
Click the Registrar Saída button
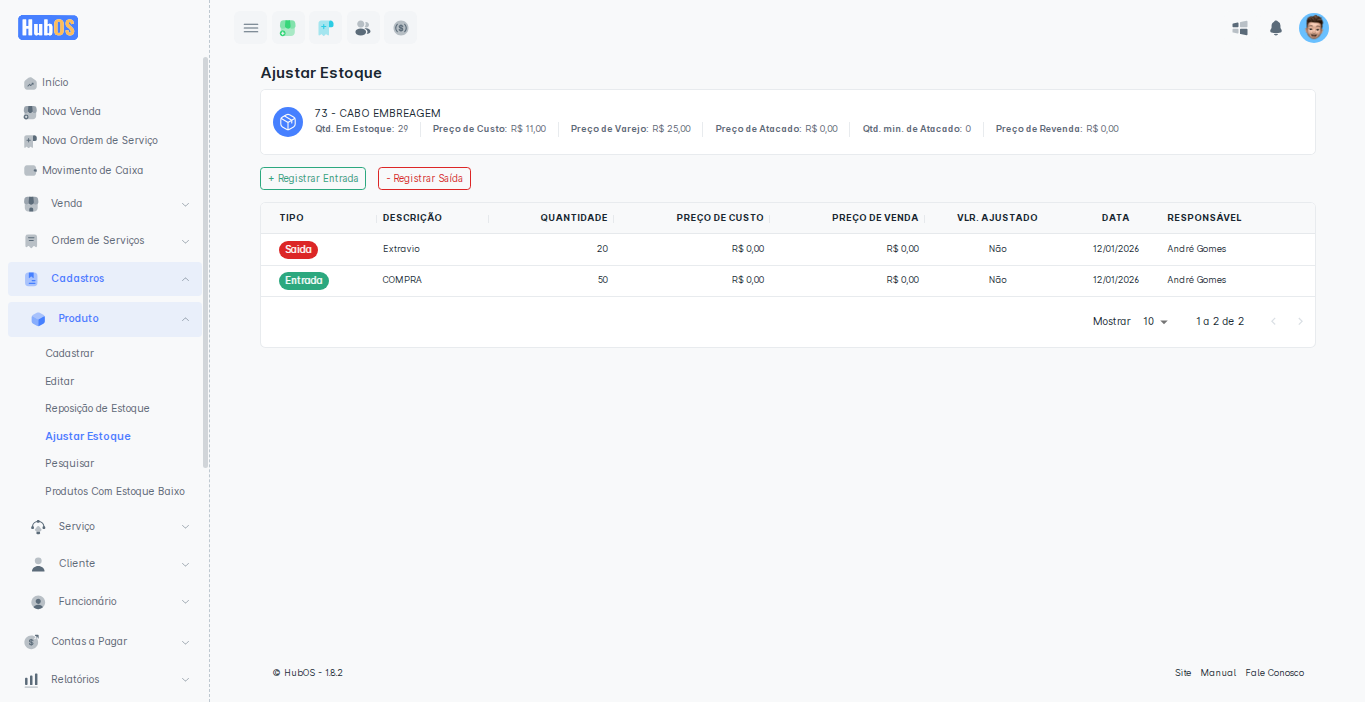[424, 179]
